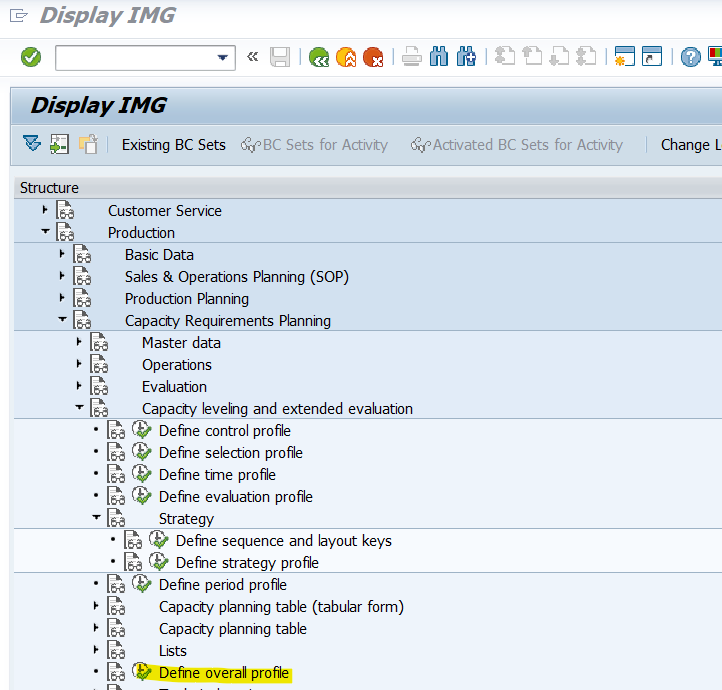The image size is (722, 690).
Task: Select Define strategy profile text
Action: (x=247, y=563)
